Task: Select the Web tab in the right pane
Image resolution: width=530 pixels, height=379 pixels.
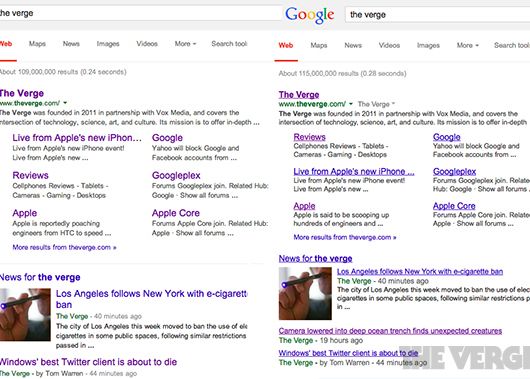Action: (286, 45)
